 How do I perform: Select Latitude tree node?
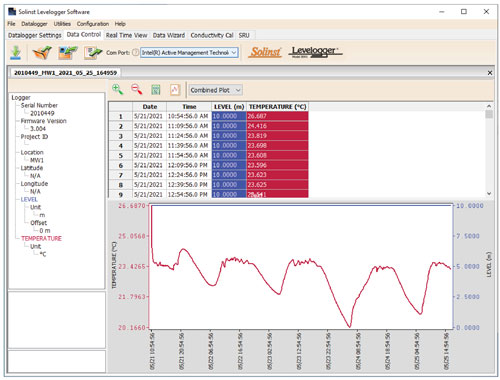pyautogui.click(x=32, y=168)
